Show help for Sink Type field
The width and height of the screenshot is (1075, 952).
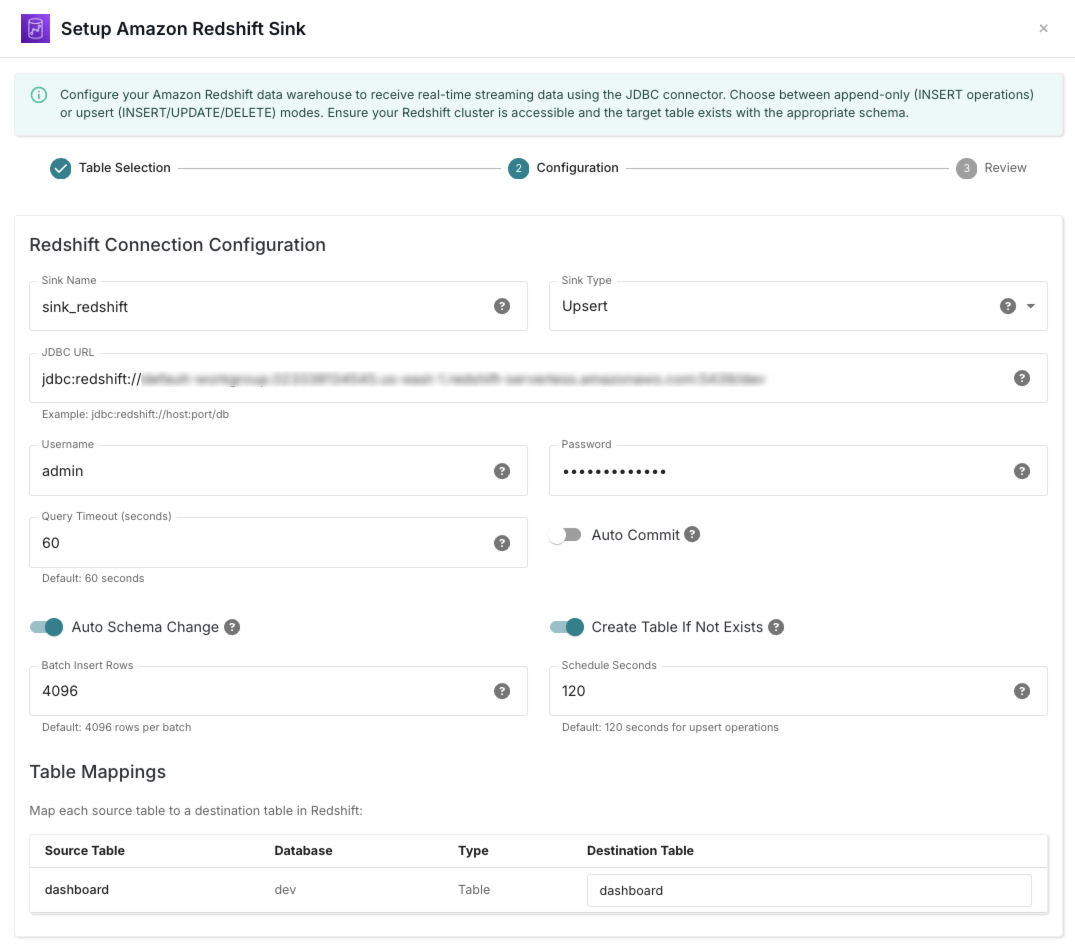(1007, 306)
